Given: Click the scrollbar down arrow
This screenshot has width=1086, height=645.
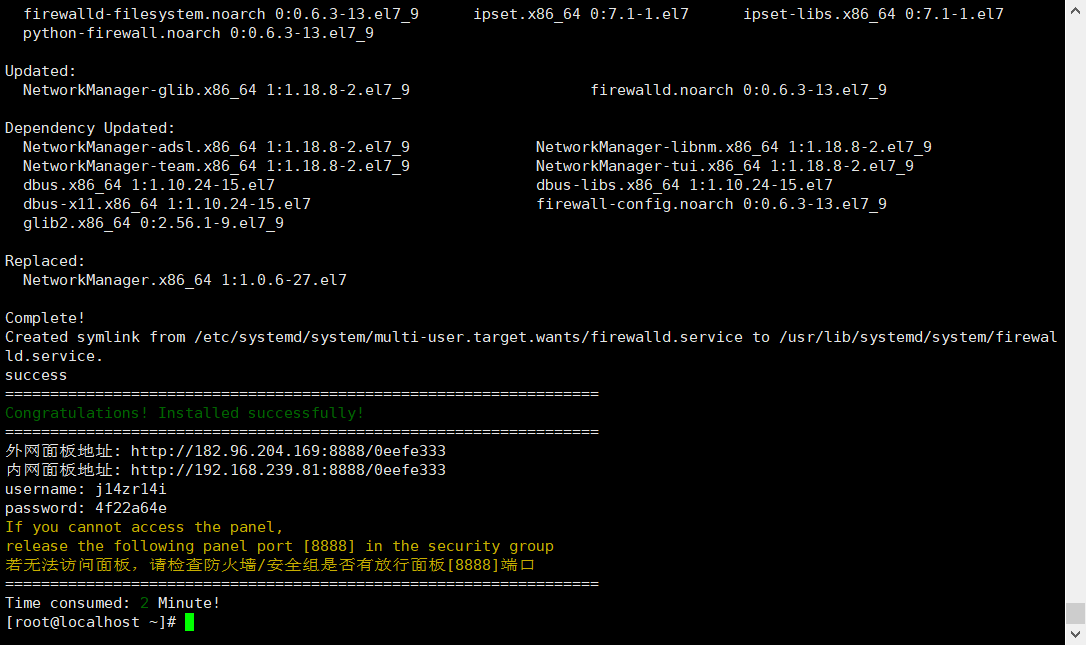Looking at the screenshot, I should [1075, 634].
